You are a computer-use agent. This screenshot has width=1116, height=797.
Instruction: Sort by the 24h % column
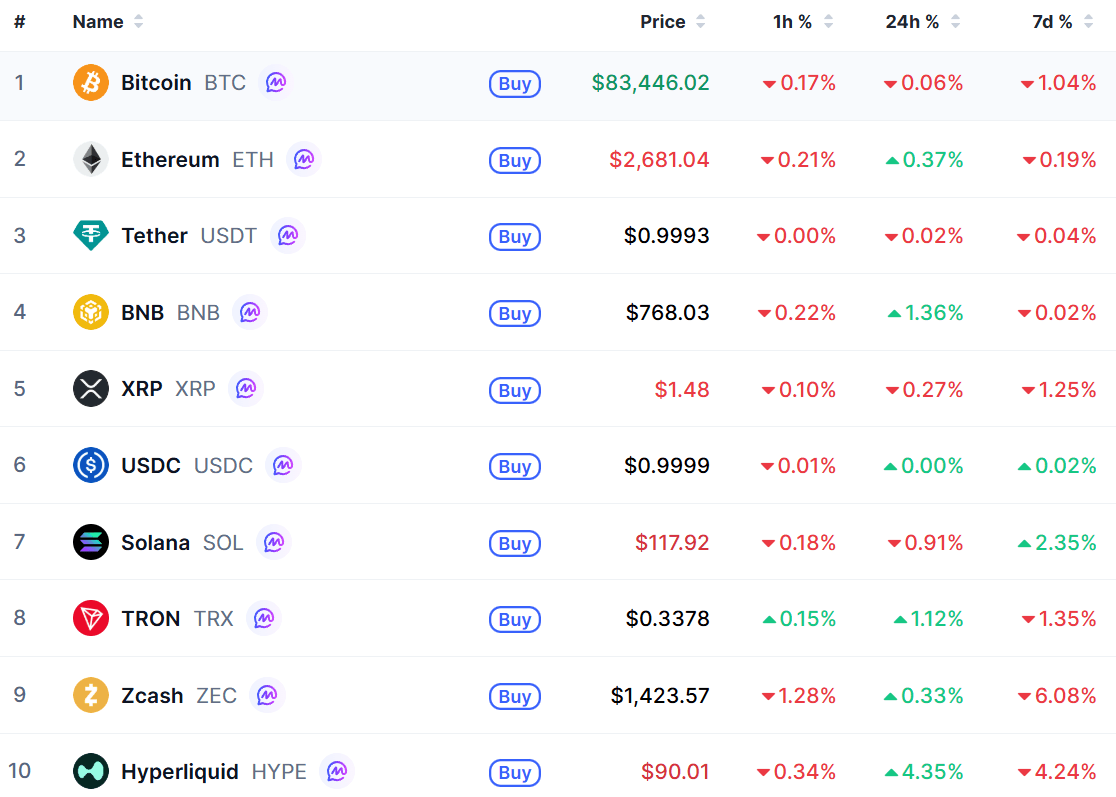(x=922, y=22)
